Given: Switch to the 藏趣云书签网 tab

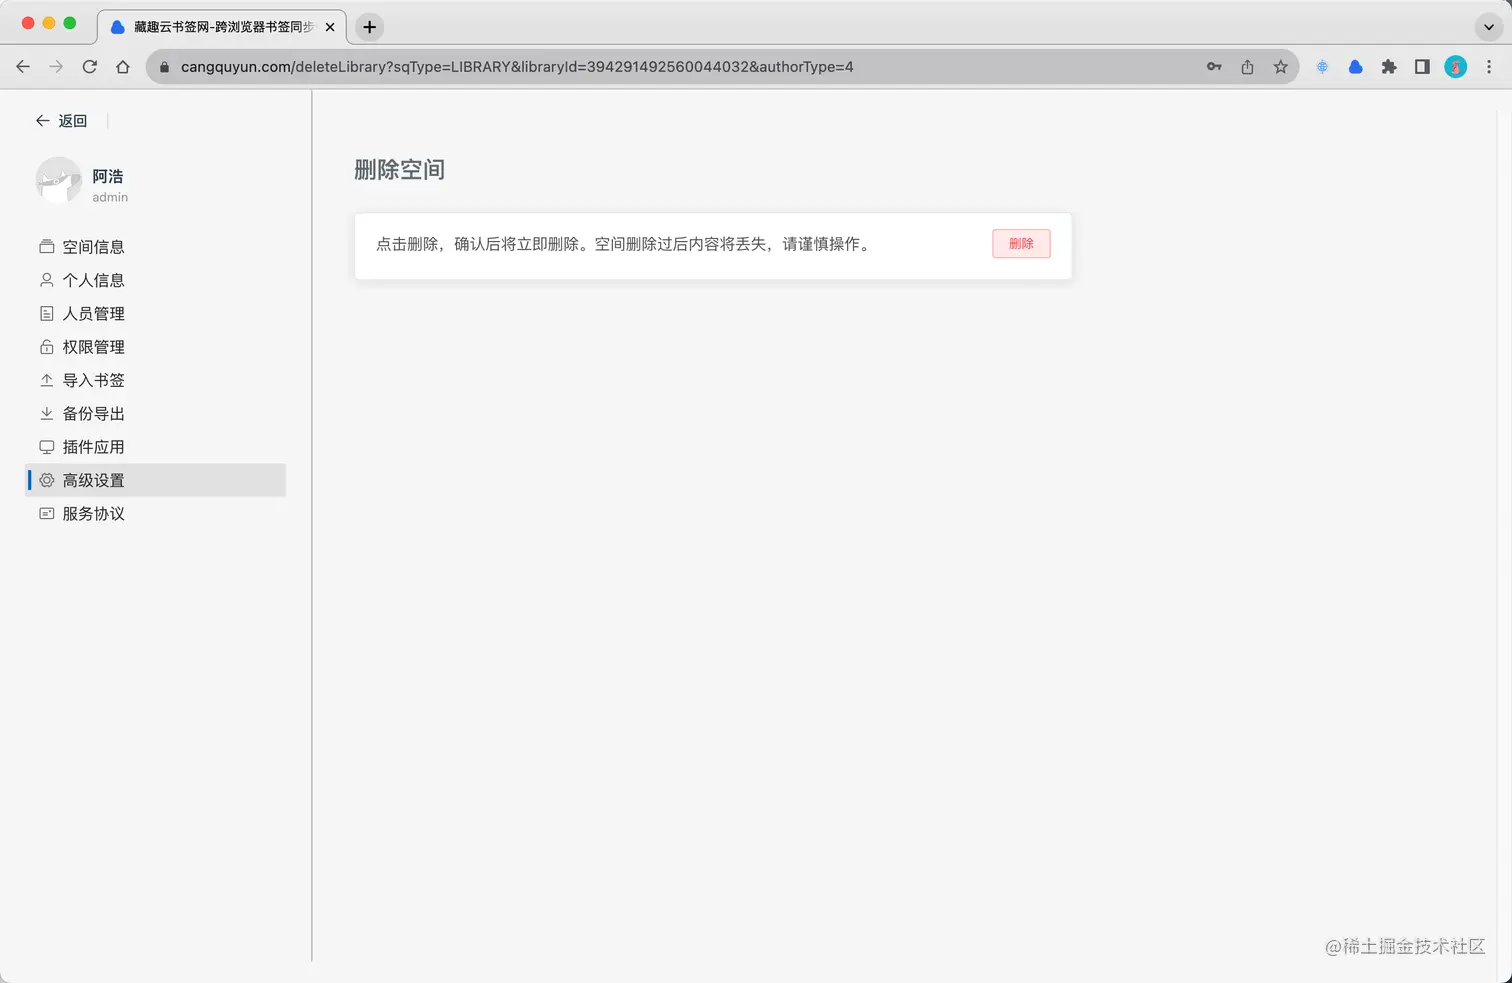Looking at the screenshot, I should pos(220,27).
